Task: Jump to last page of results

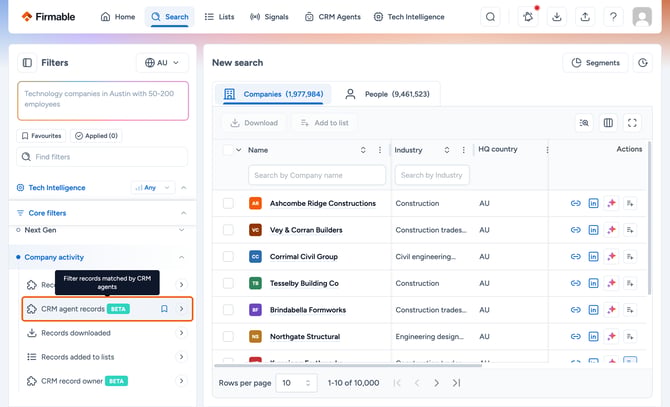Action: pyautogui.click(x=456, y=383)
